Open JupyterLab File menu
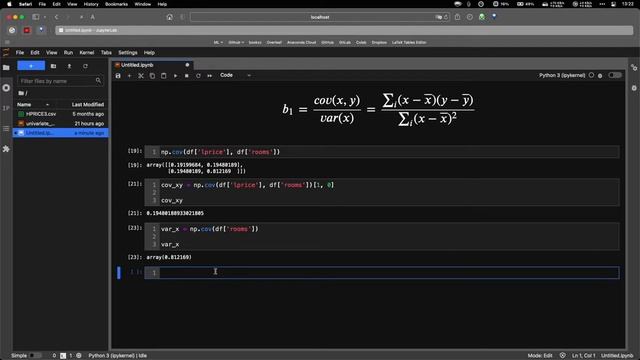Image resolution: width=640 pixels, height=360 pixels. (x=20, y=53)
